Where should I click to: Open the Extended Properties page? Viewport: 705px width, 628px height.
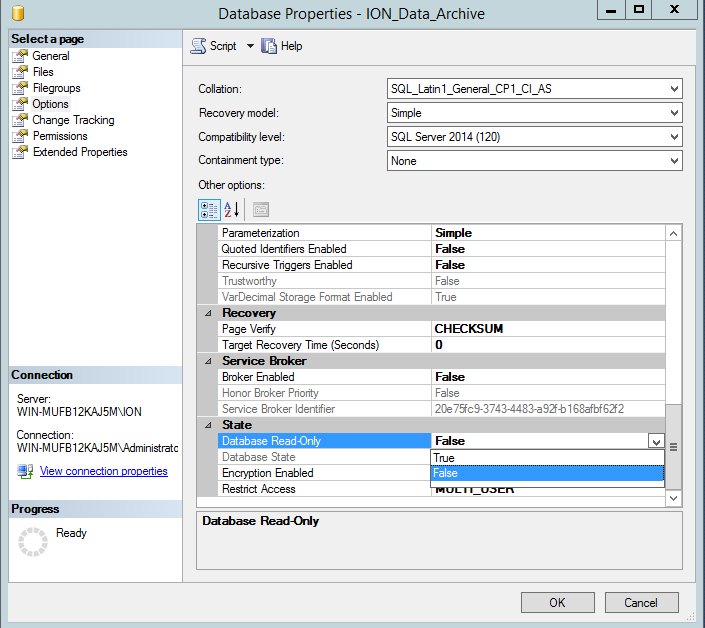(80, 152)
